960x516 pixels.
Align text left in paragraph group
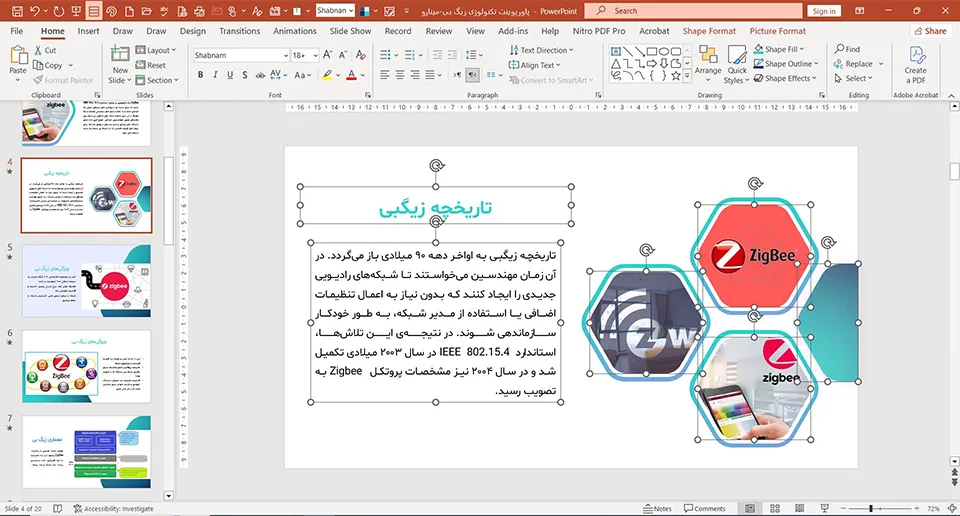[x=384, y=75]
